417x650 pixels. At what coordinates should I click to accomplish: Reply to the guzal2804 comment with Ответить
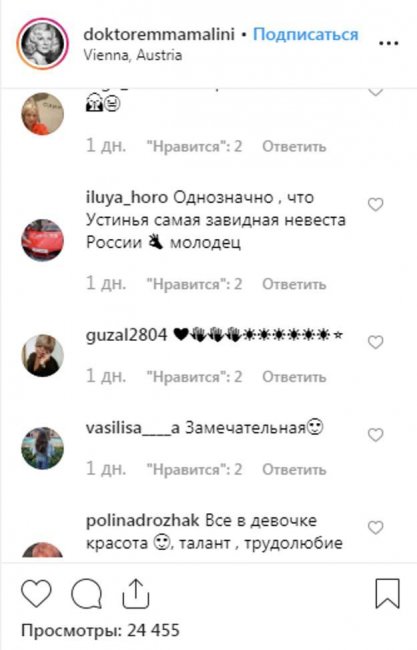294,377
